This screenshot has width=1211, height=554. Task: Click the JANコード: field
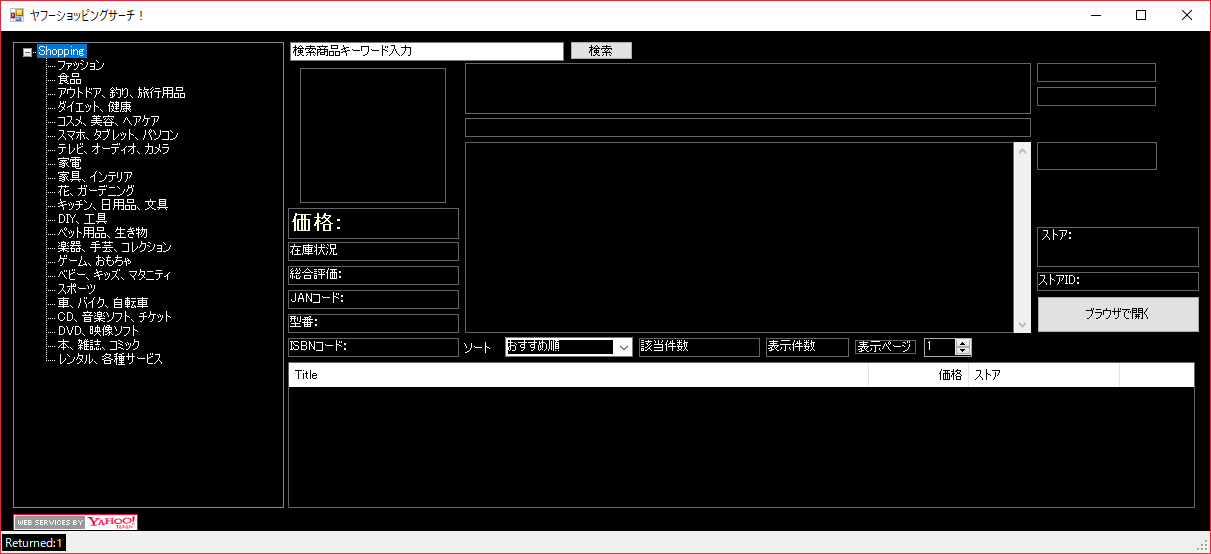pyautogui.click(x=373, y=299)
